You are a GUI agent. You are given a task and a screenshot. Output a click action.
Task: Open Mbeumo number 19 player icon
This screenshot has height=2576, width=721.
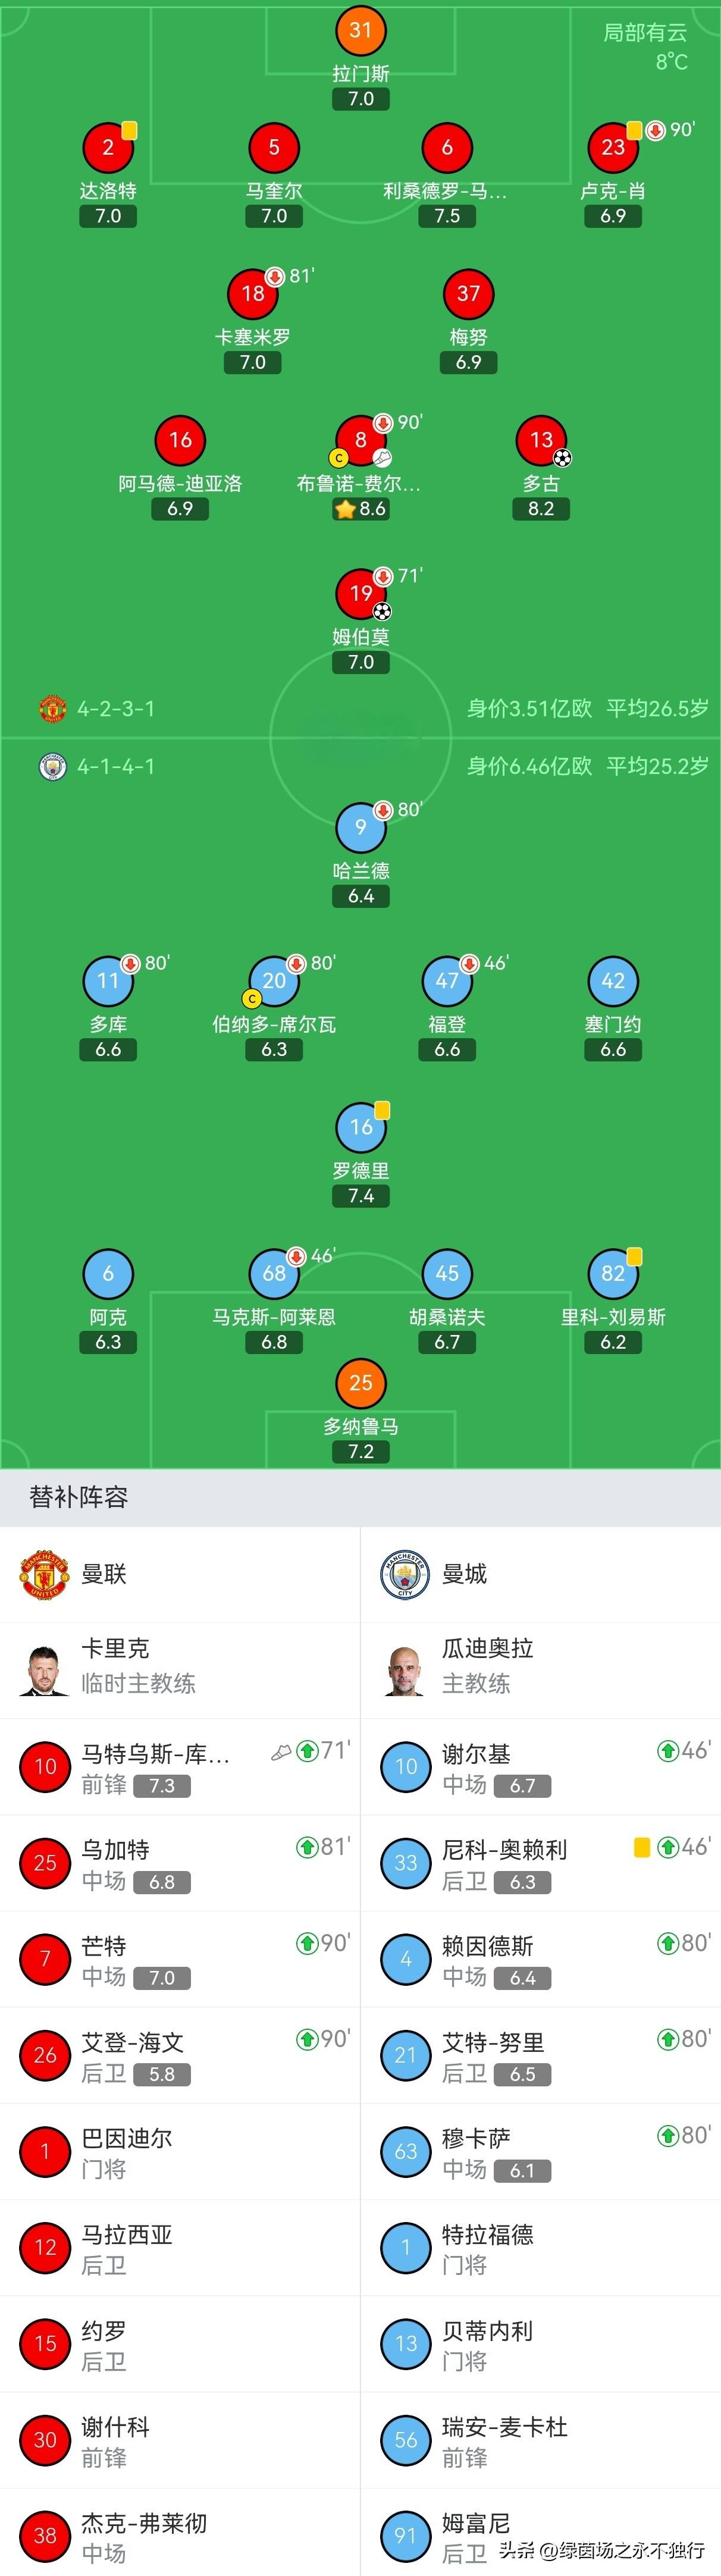361,594
